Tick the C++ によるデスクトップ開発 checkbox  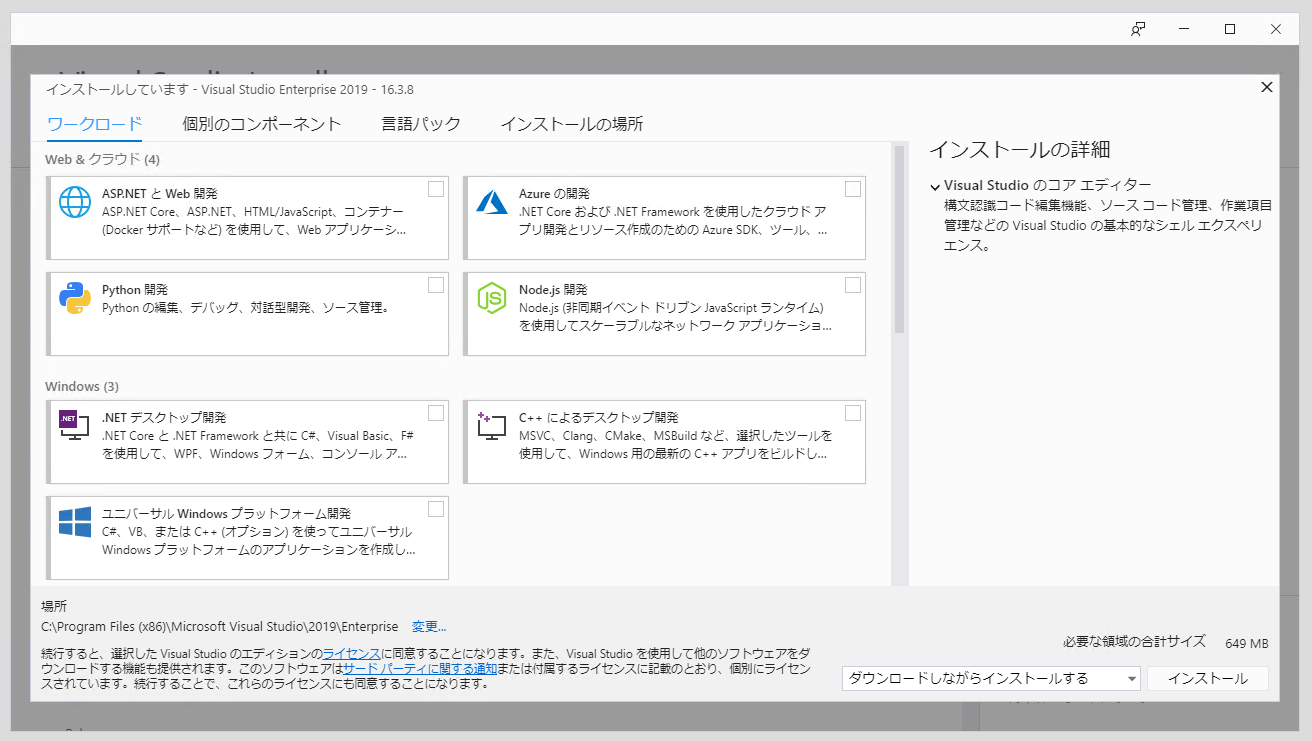(853, 413)
